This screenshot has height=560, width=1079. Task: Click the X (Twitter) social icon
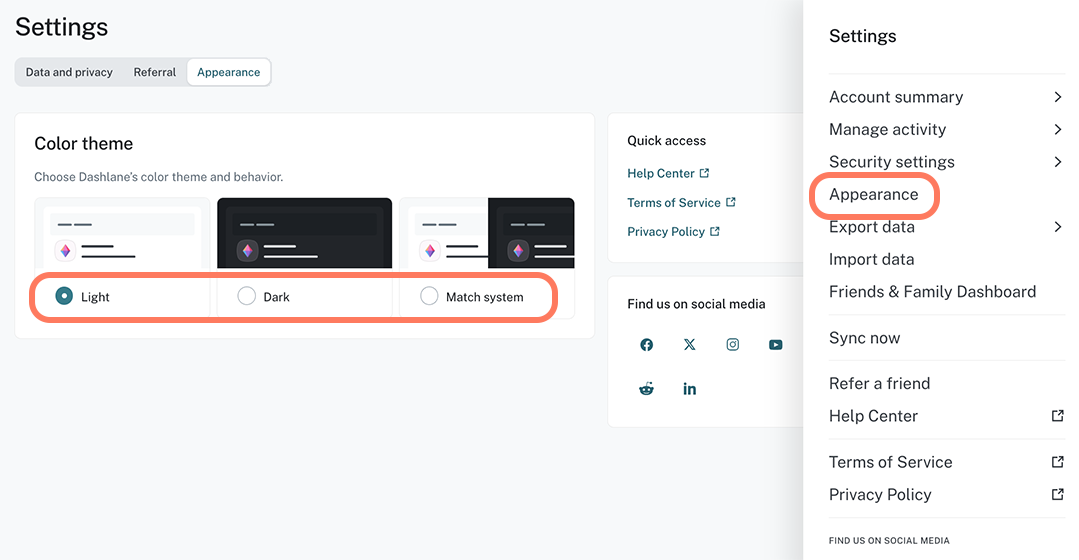pyautogui.click(x=689, y=345)
